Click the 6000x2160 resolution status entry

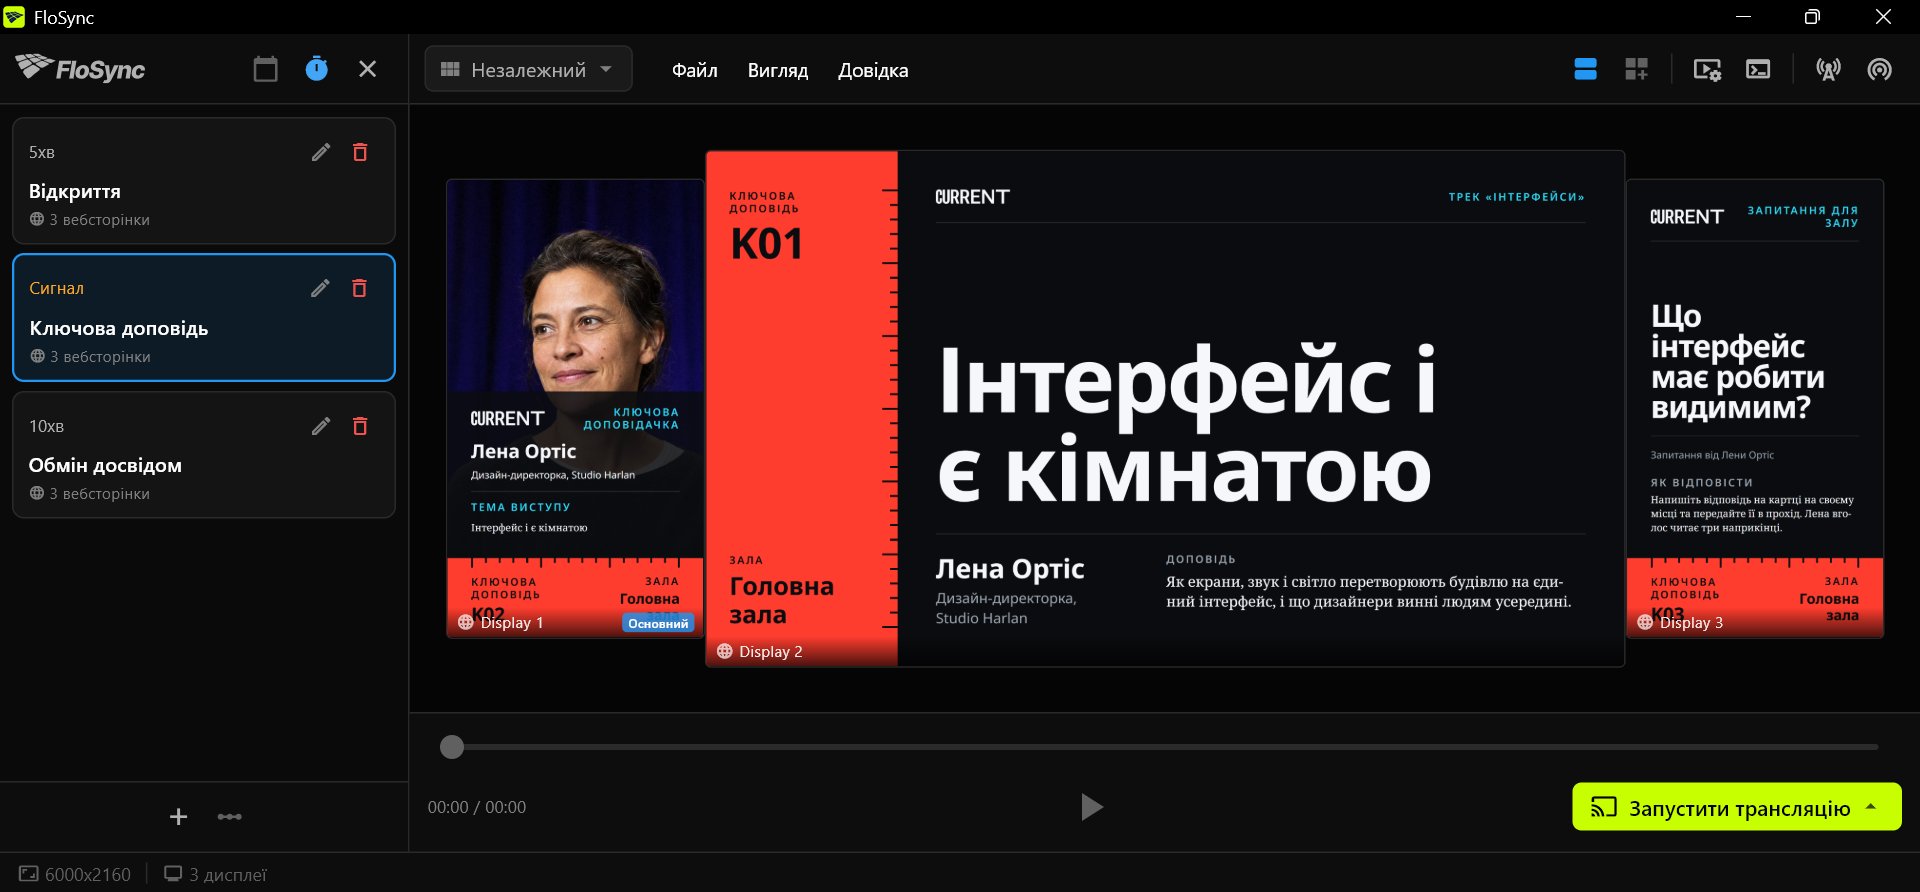75,874
